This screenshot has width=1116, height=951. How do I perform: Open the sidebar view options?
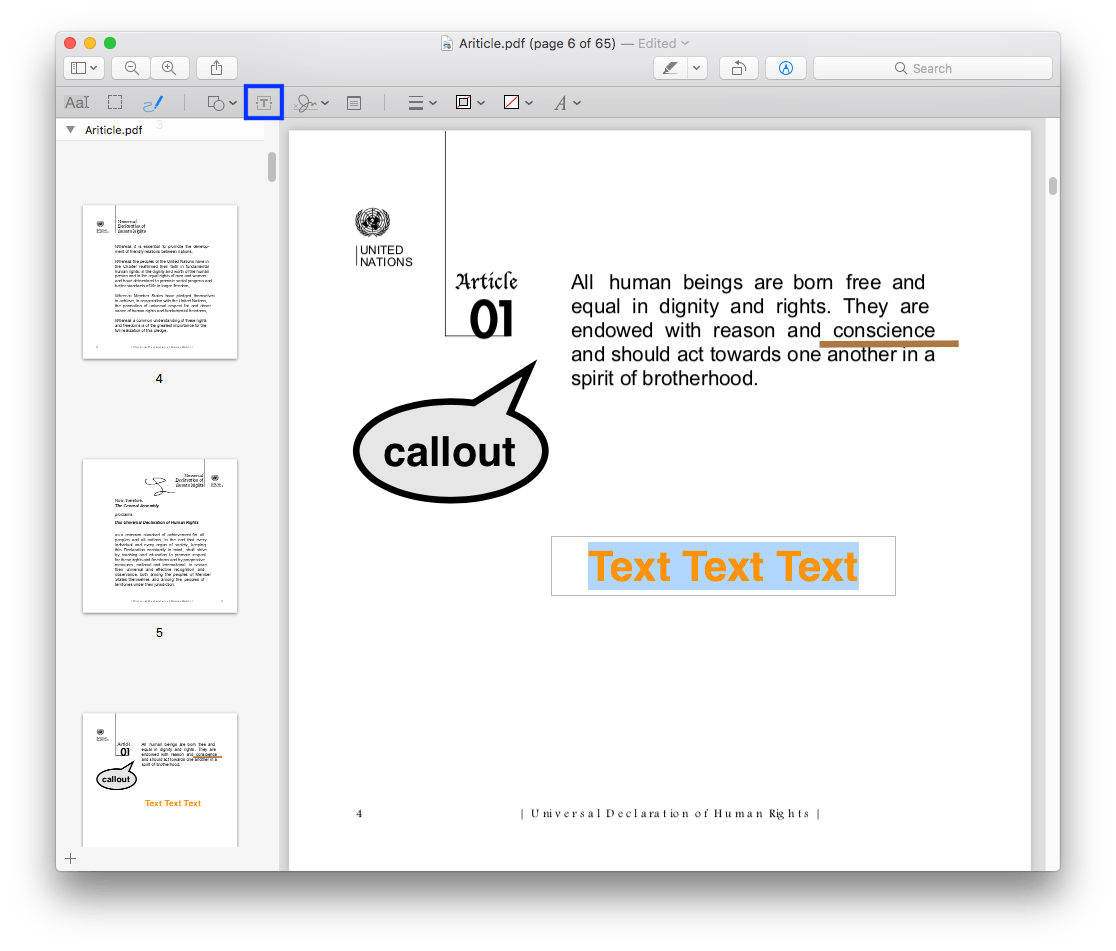pyautogui.click(x=84, y=67)
